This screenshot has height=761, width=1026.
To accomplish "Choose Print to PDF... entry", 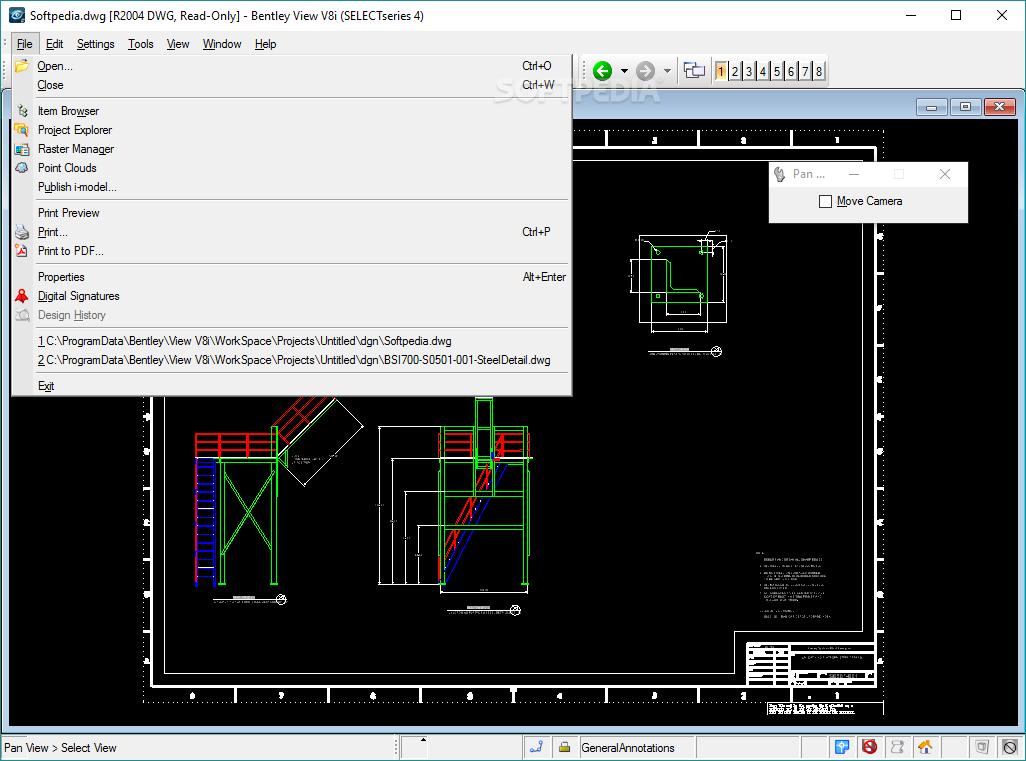I will point(292,251).
